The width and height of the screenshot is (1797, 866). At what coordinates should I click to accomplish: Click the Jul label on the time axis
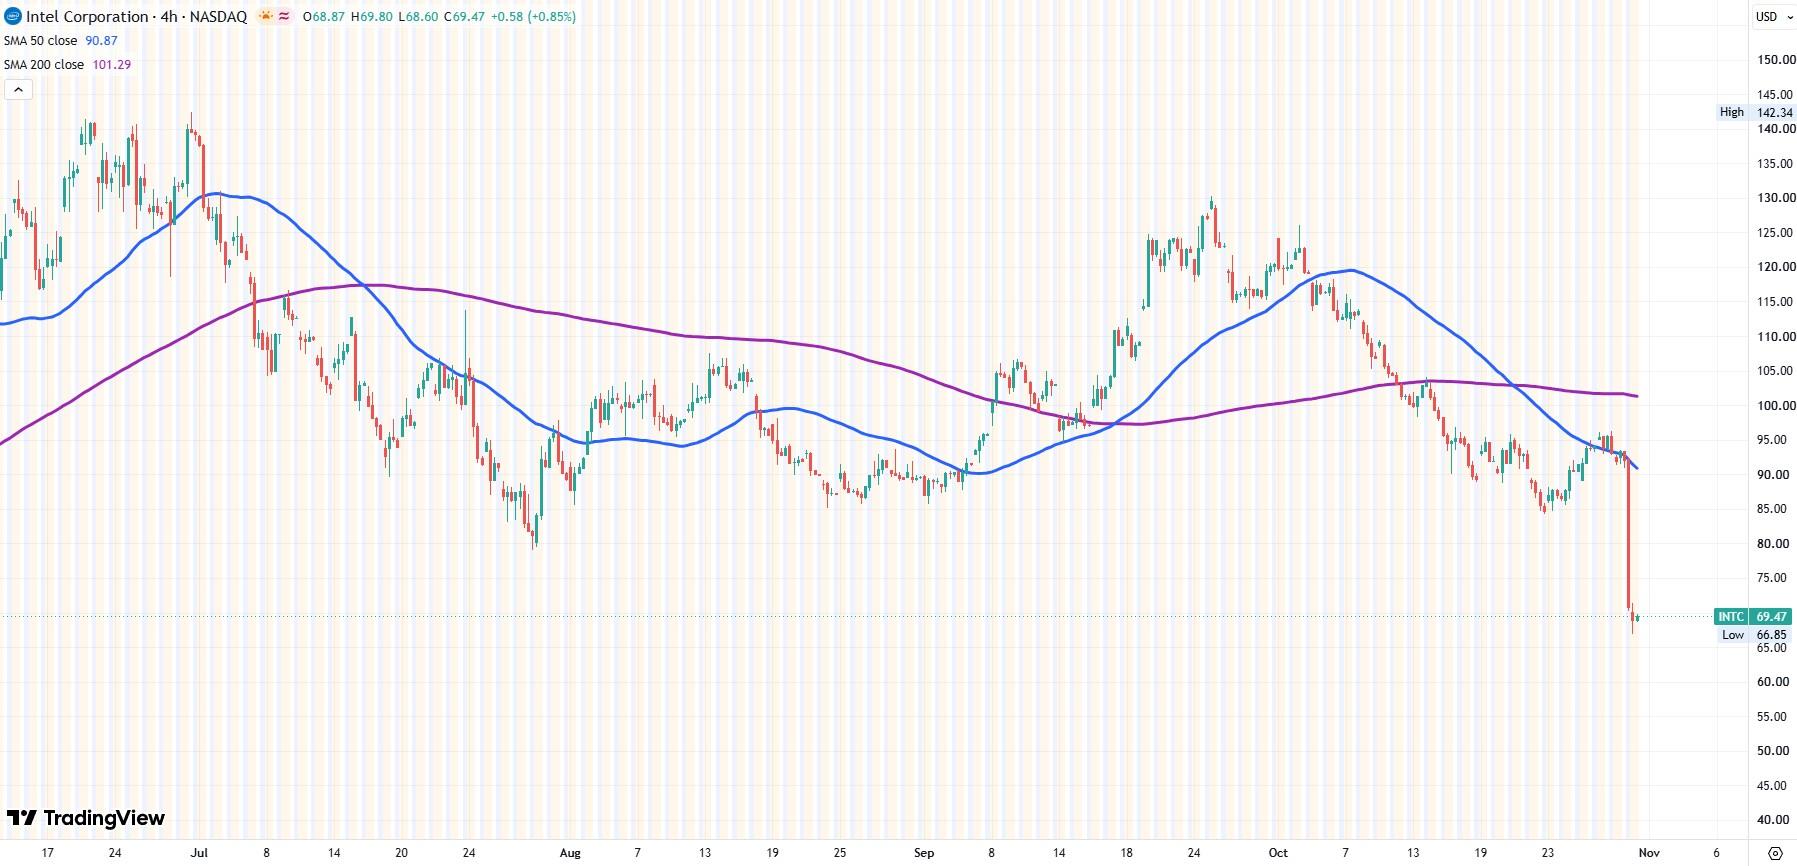click(199, 853)
